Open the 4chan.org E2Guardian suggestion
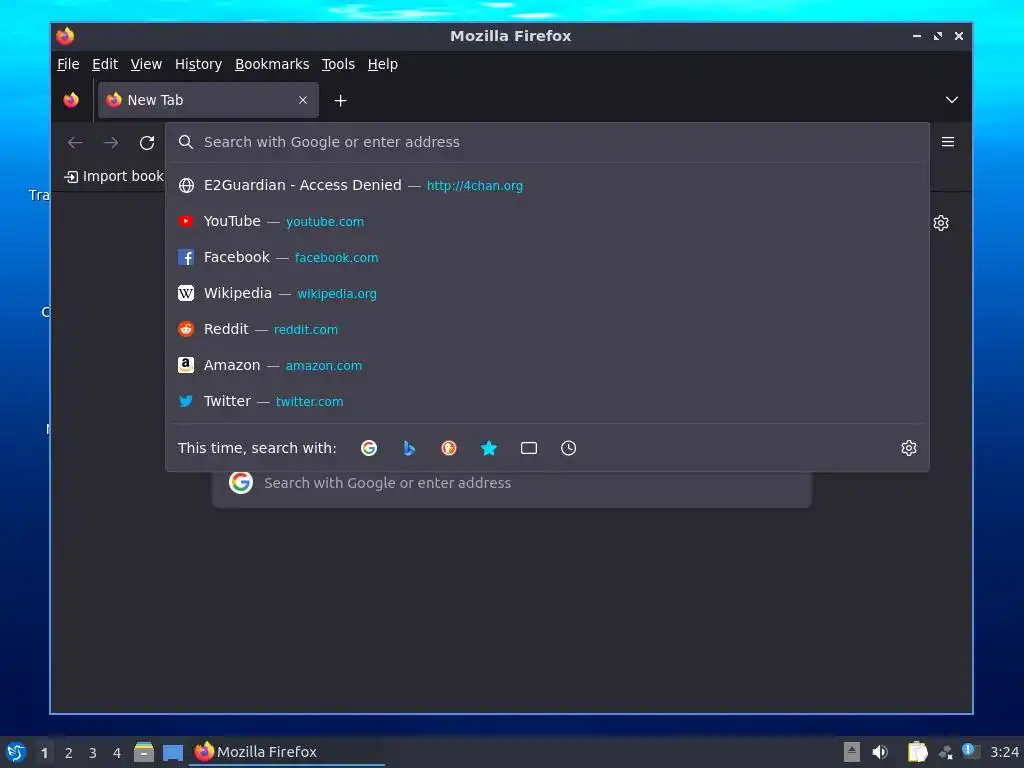1024x768 pixels. [x=547, y=185]
